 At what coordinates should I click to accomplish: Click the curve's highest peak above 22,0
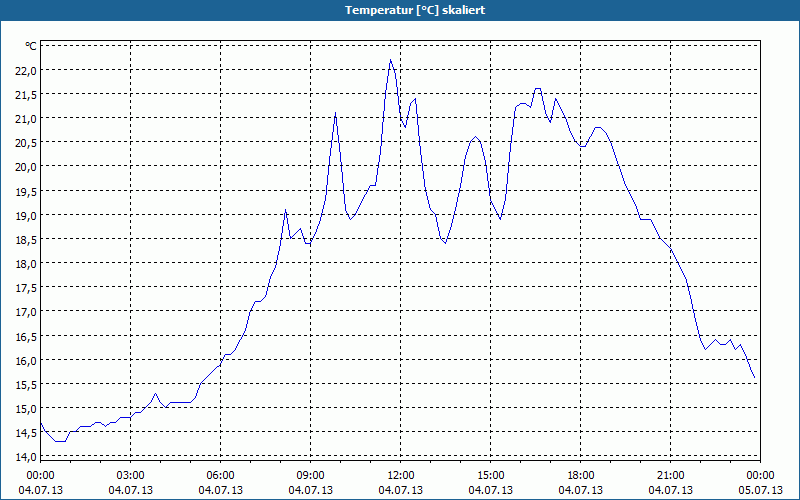390,60
